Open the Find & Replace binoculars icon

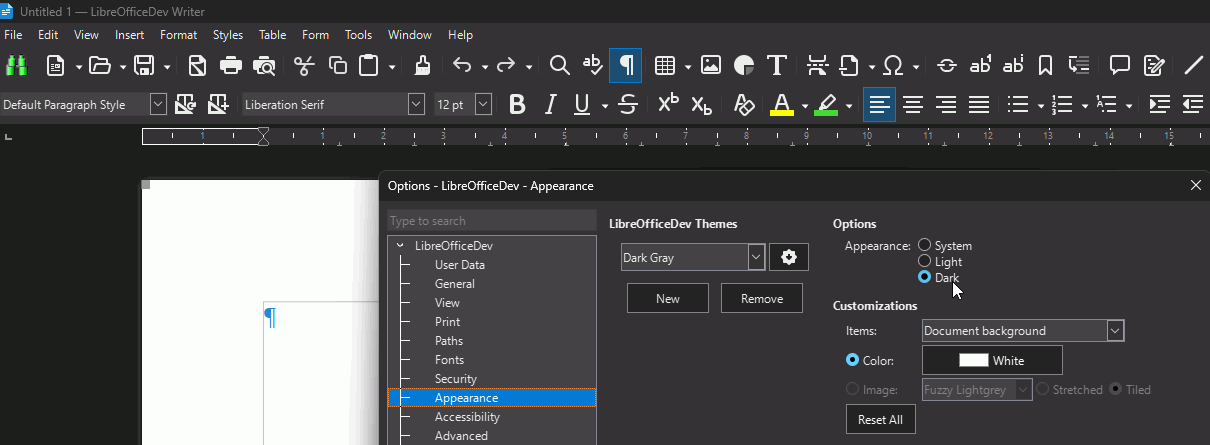[x=15, y=66]
